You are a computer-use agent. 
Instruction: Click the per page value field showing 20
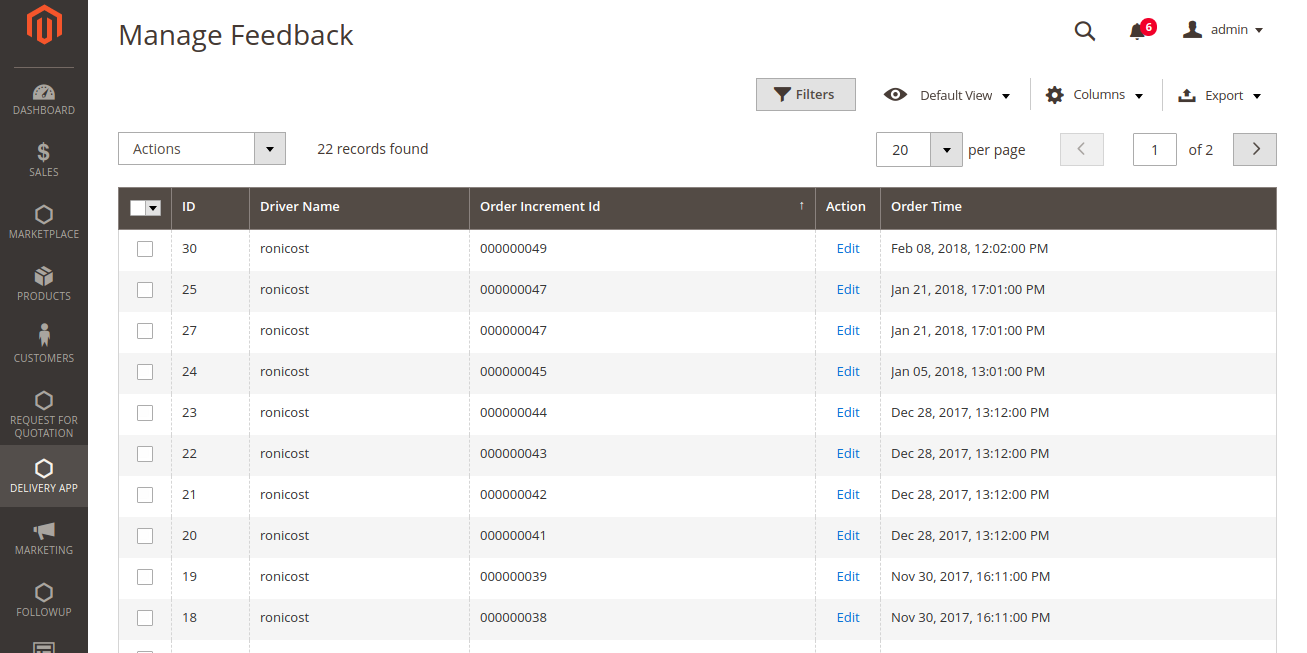pos(903,150)
